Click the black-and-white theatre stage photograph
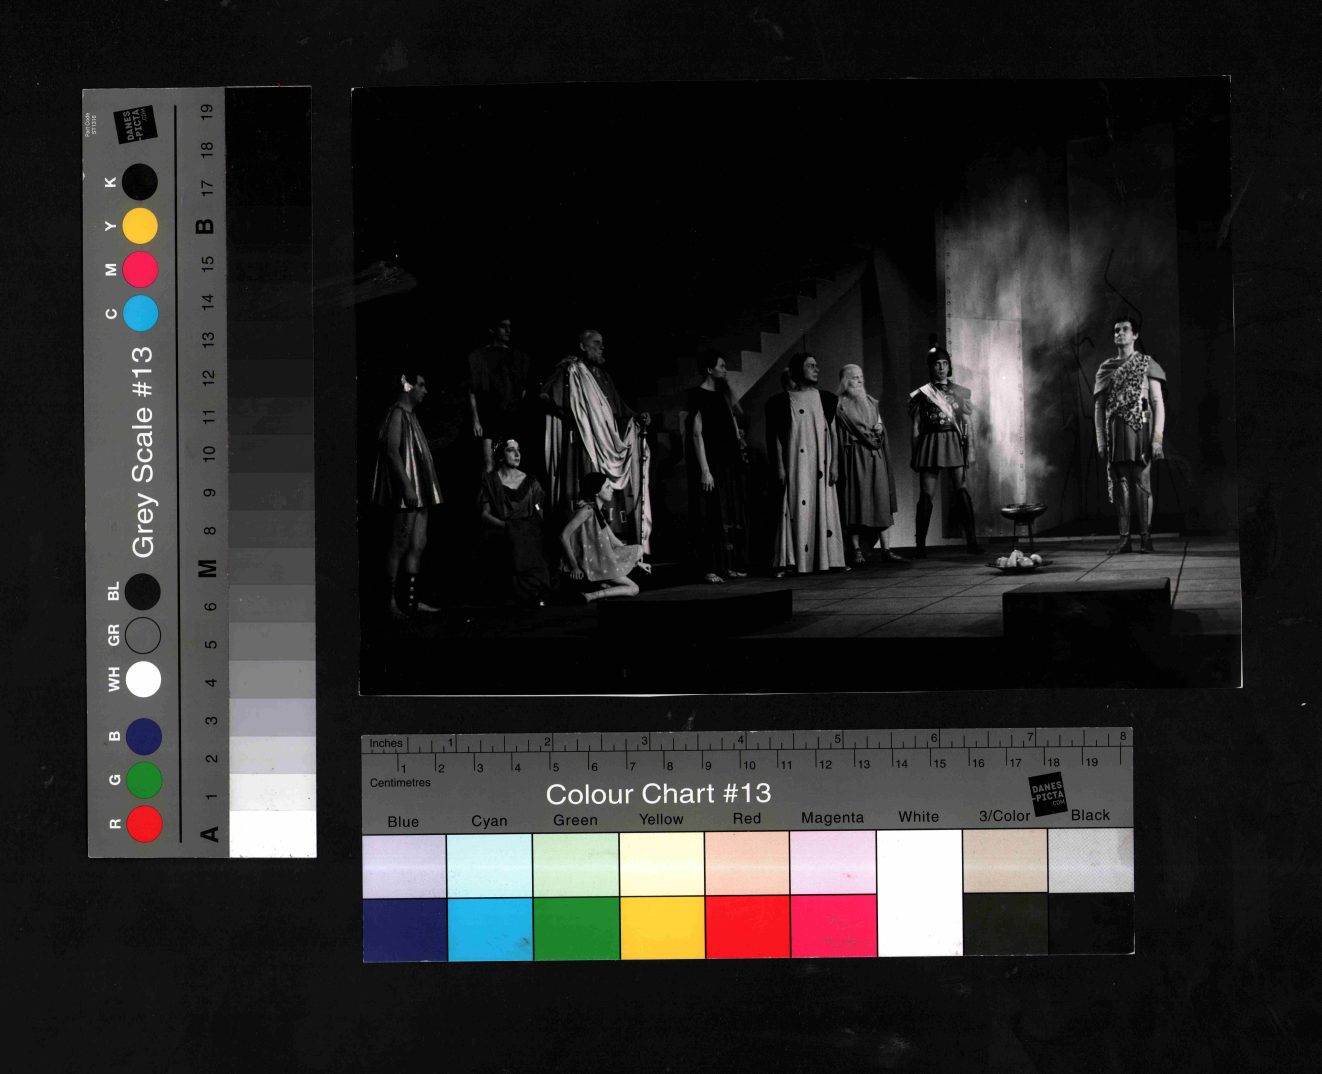This screenshot has height=1074, width=1322. [x=798, y=388]
